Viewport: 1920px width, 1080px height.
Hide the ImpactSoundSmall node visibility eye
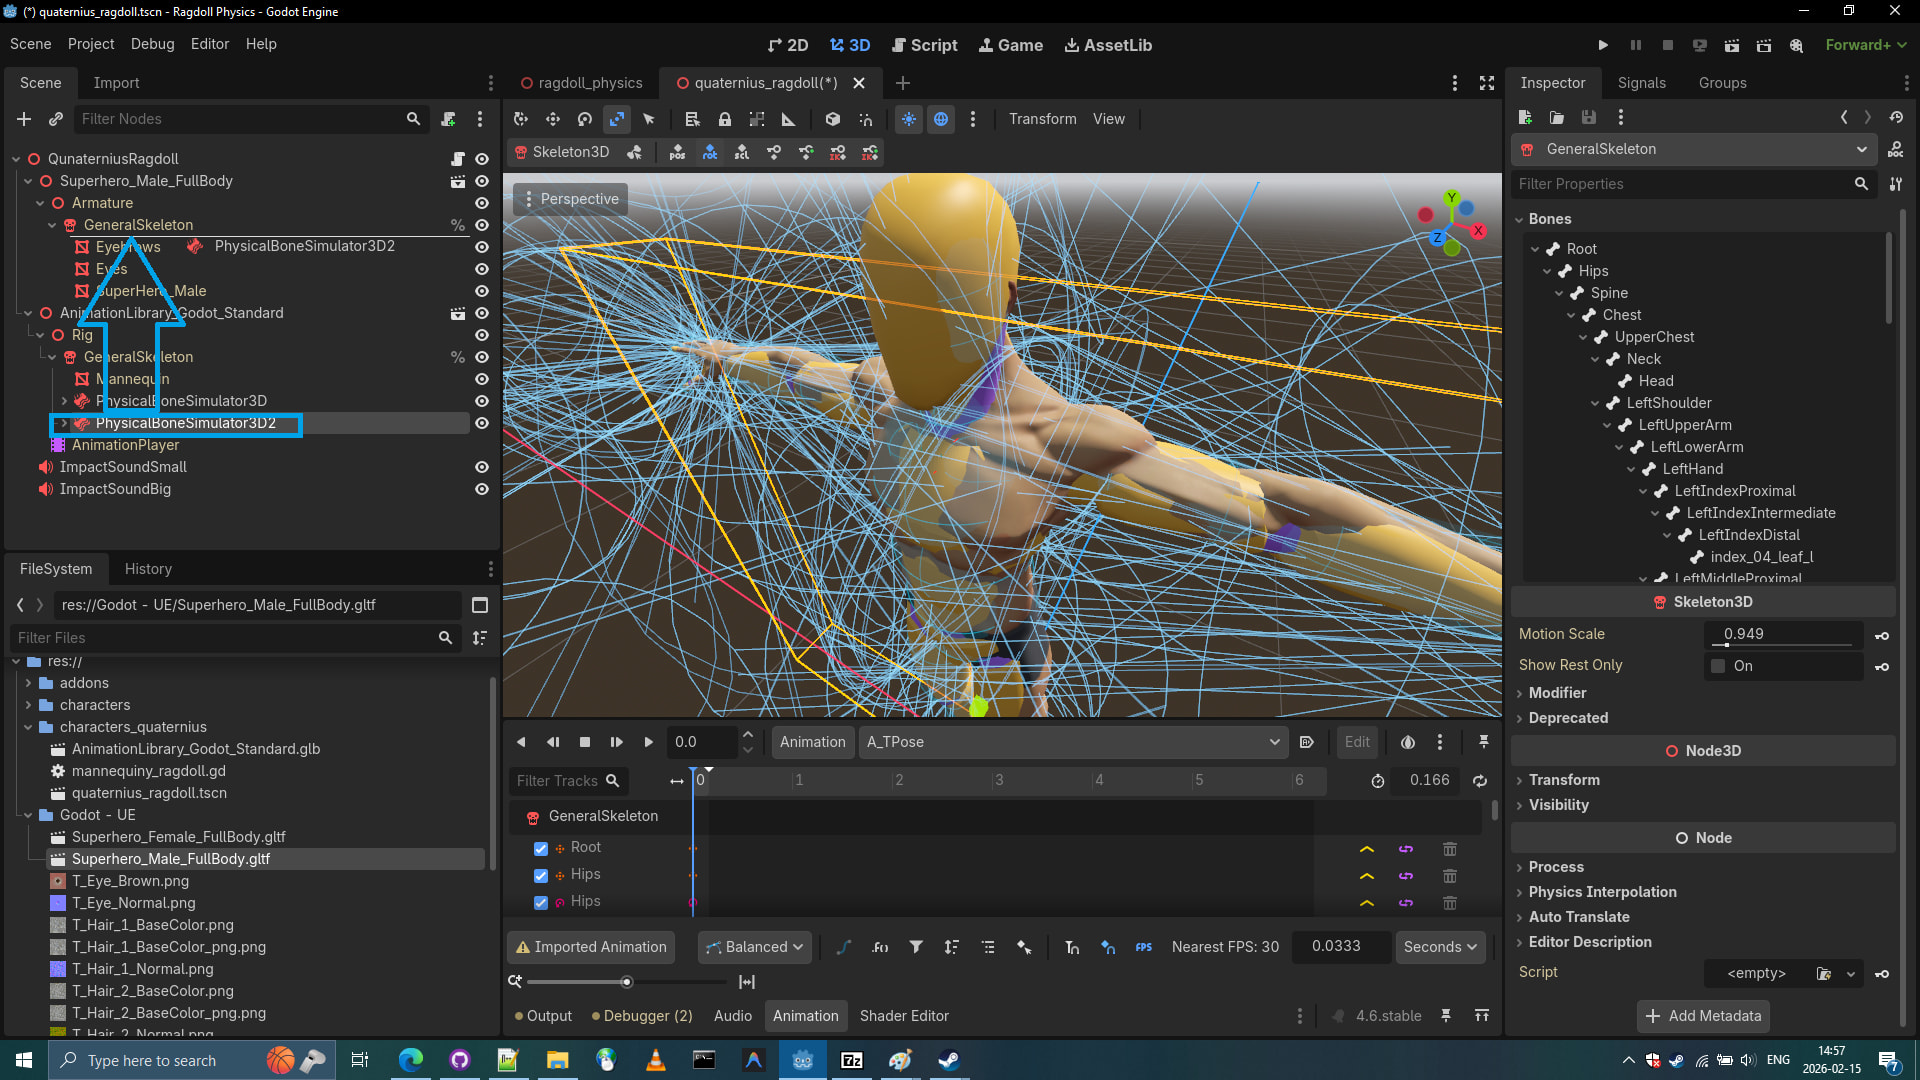tap(482, 467)
